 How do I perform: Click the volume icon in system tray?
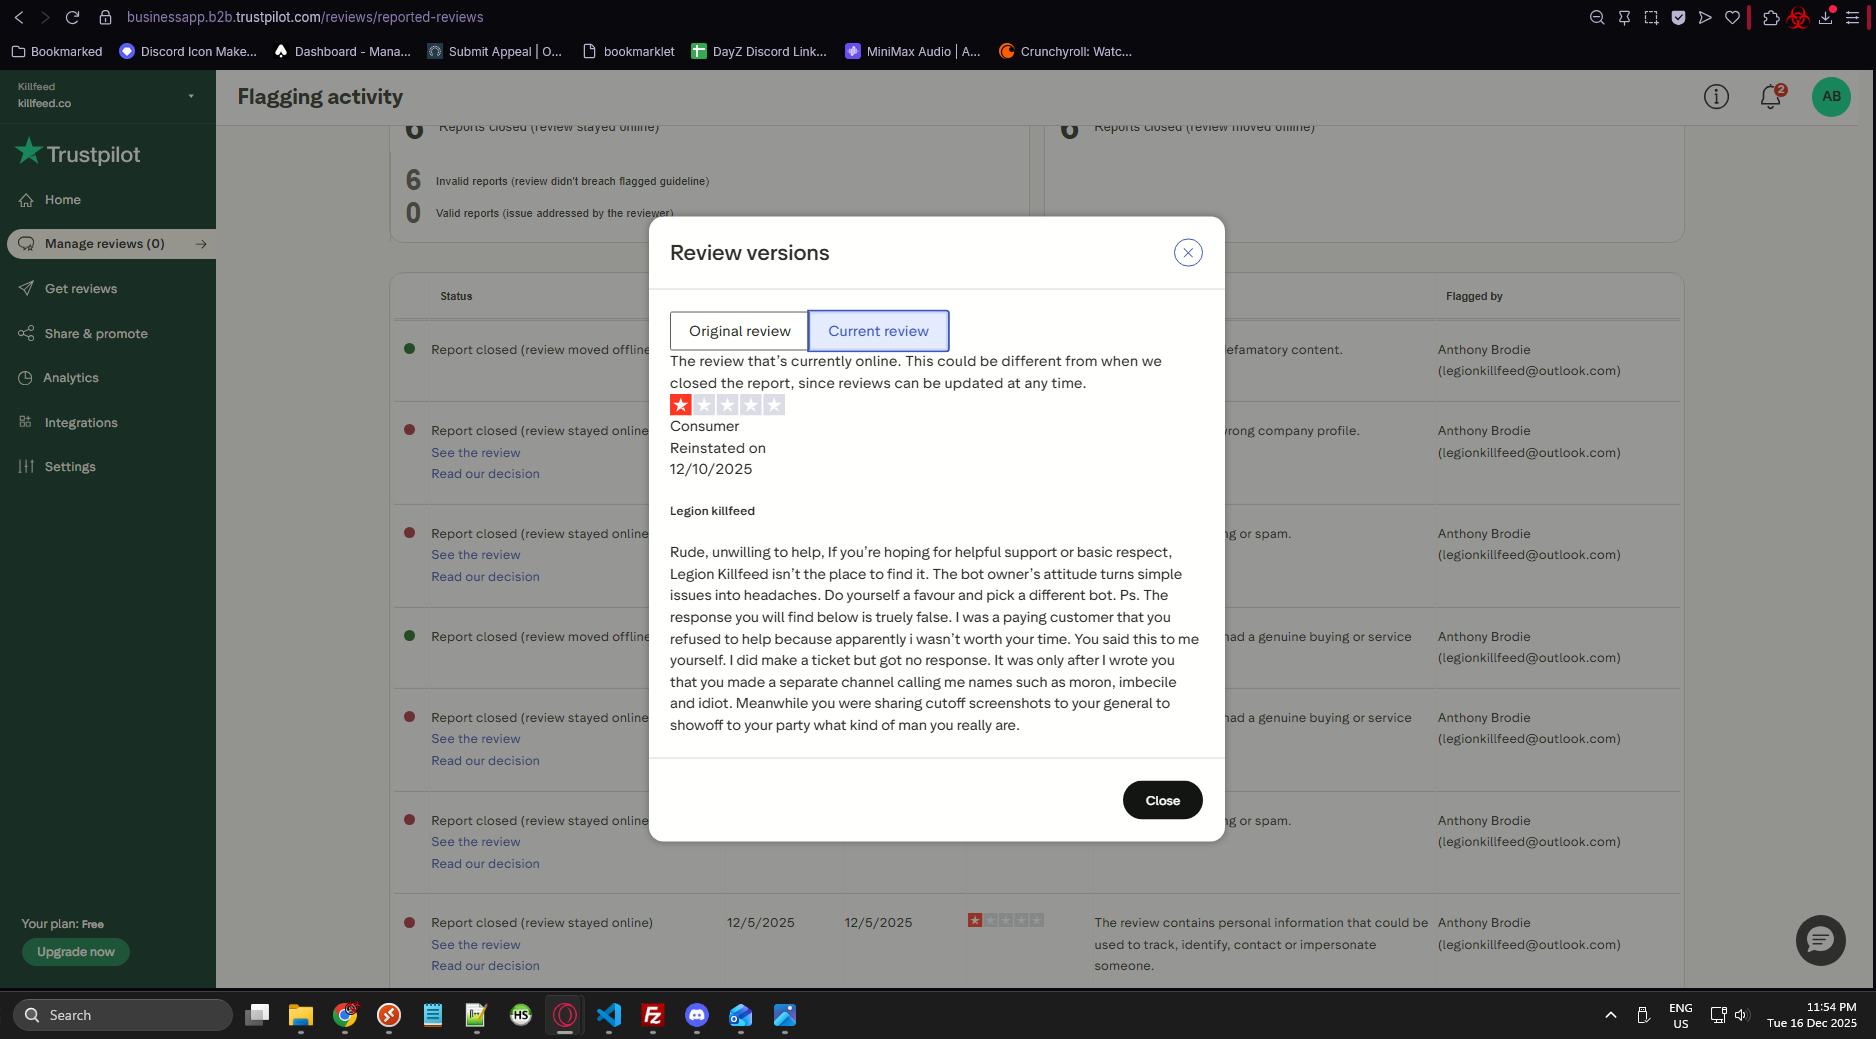click(1741, 1015)
